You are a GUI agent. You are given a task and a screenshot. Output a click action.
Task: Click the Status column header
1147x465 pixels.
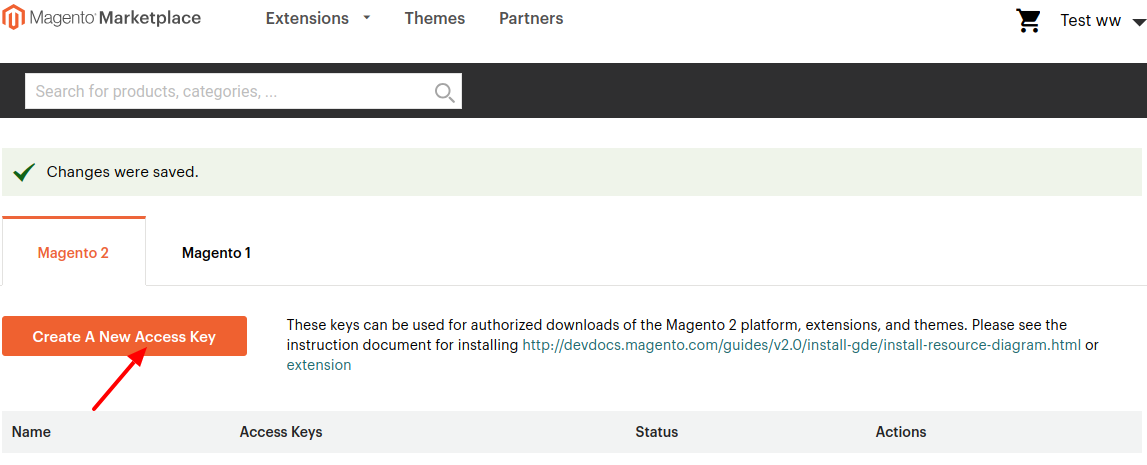point(656,432)
